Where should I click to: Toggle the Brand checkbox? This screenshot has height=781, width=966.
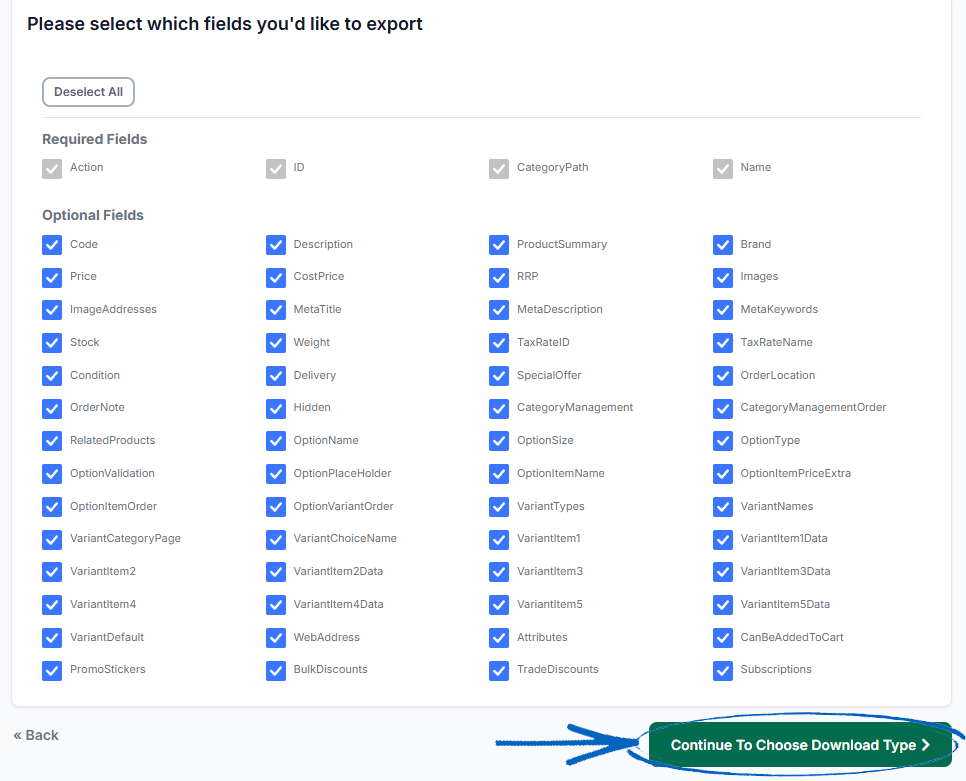coord(723,245)
